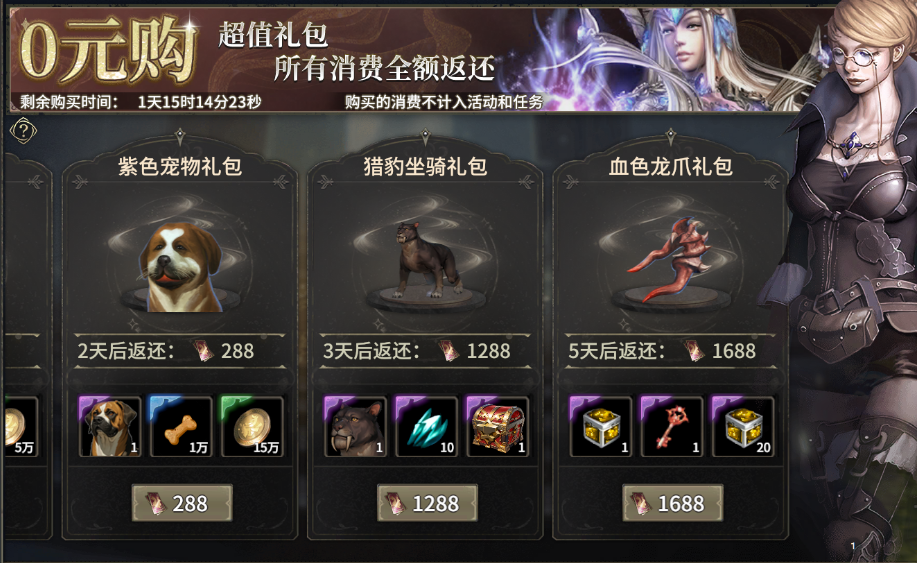The width and height of the screenshot is (917, 563).
Task: Click the red dragon claw weapon preview
Action: point(670,260)
